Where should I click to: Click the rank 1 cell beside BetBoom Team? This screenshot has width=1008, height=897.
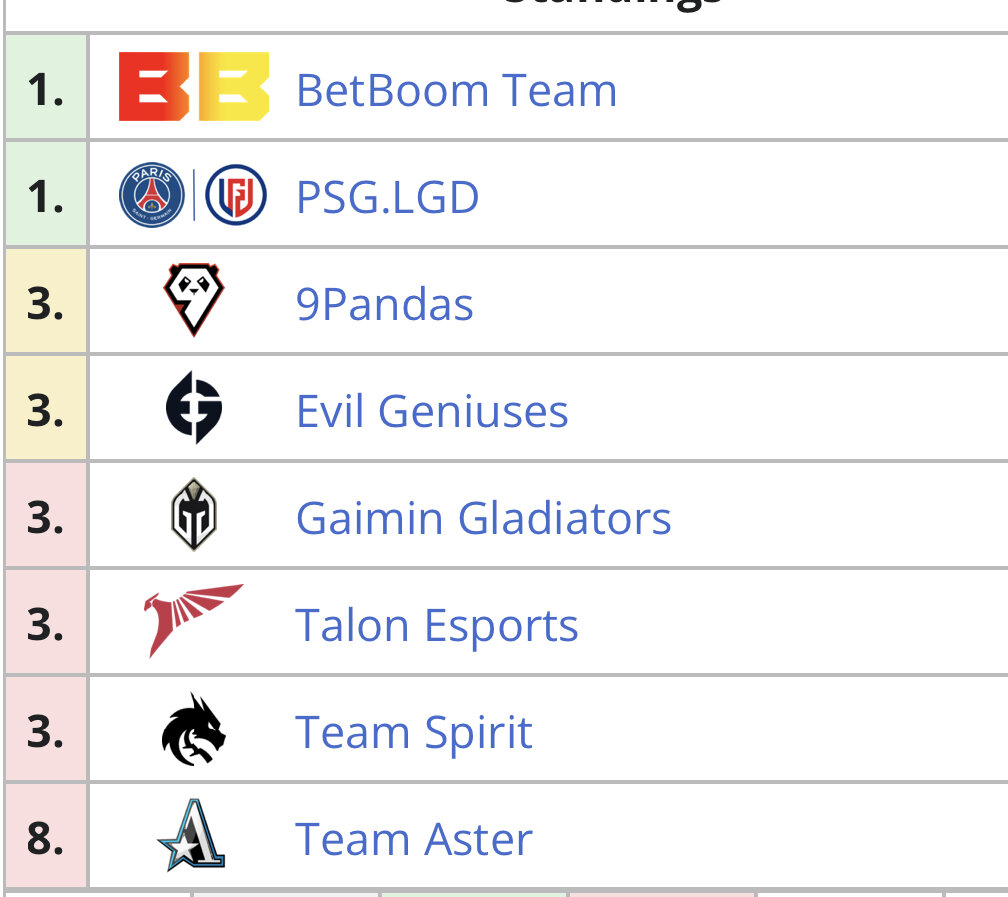[46, 89]
